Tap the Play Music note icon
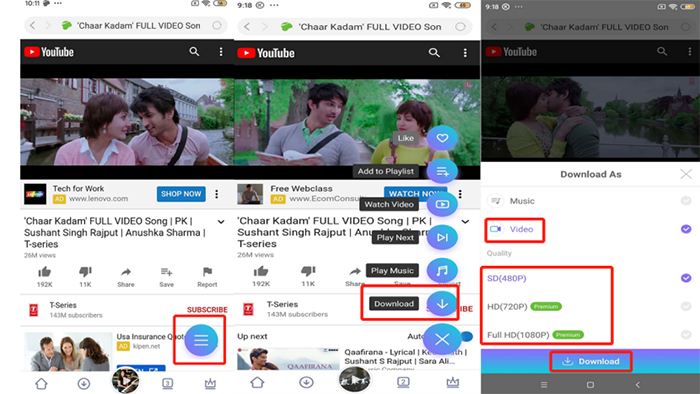Viewport: 700px width, 394px height. (x=442, y=270)
